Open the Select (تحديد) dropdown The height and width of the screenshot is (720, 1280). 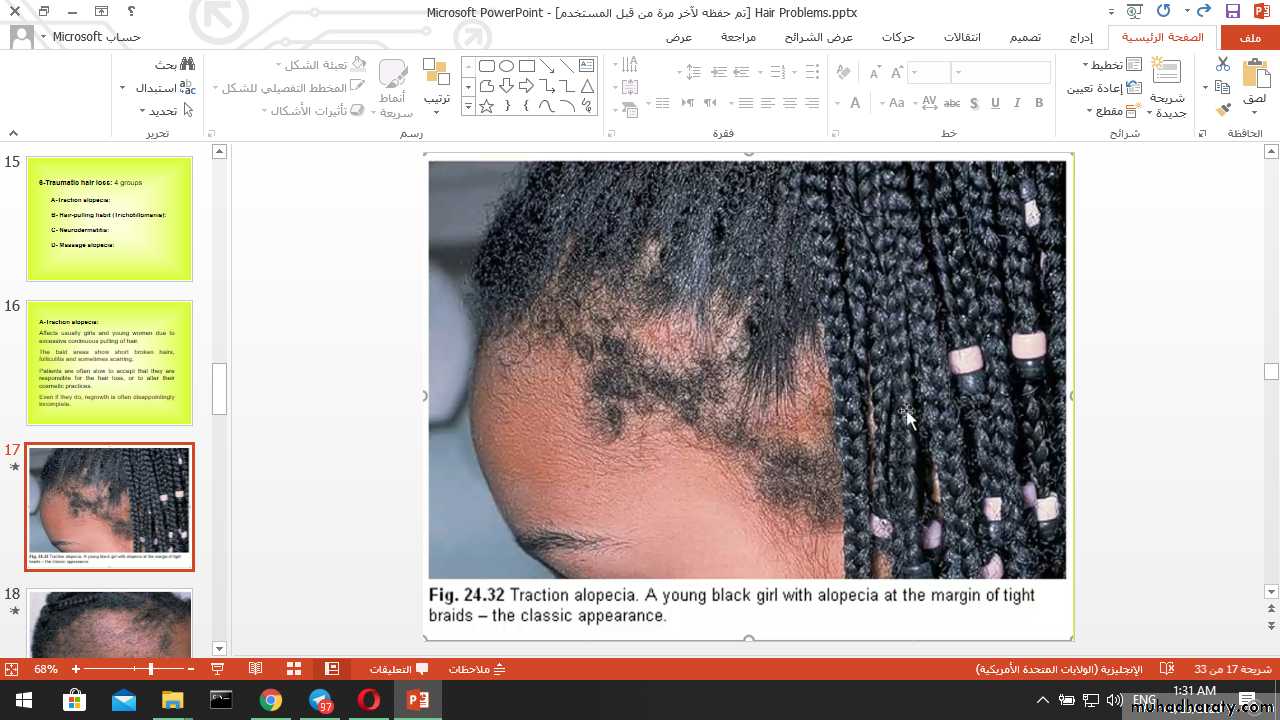coord(165,111)
